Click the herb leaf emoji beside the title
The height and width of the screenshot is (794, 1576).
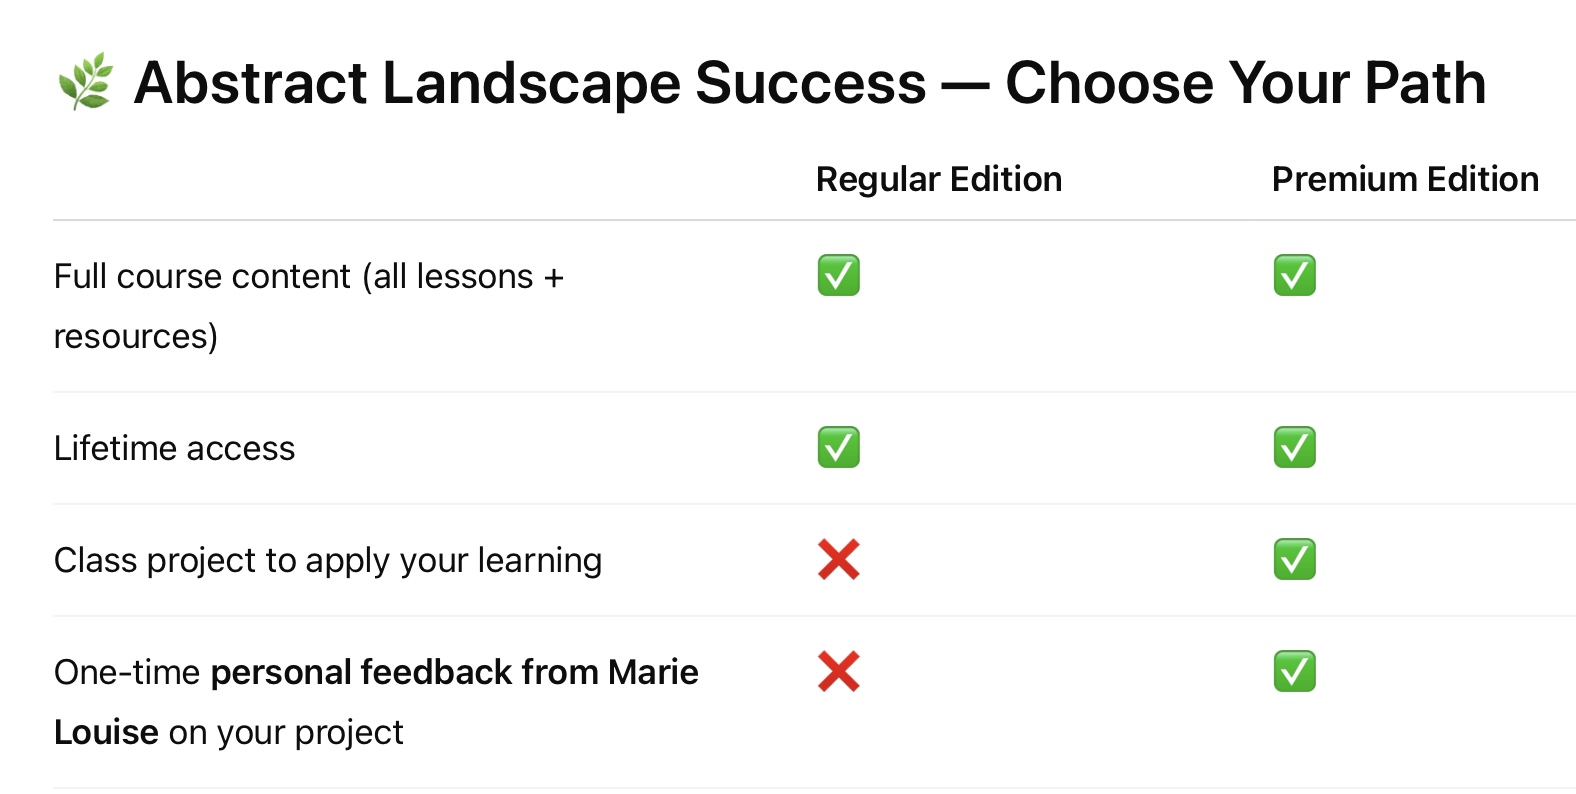pos(85,82)
